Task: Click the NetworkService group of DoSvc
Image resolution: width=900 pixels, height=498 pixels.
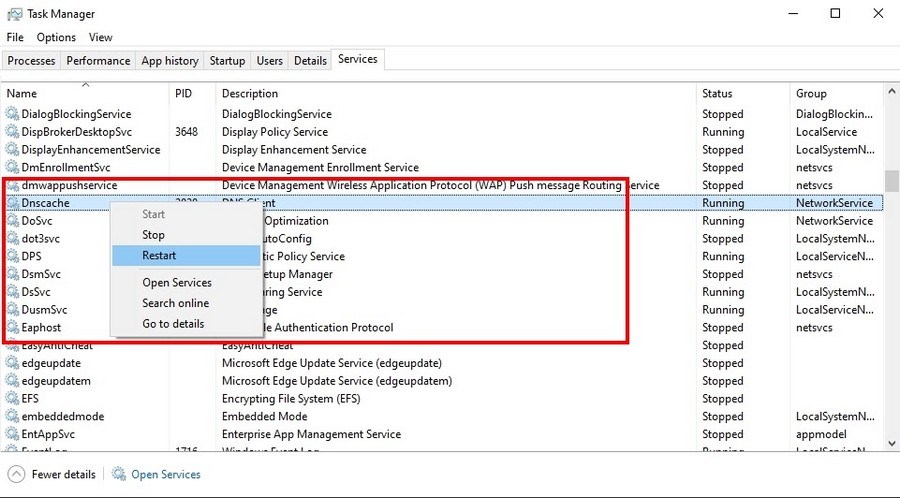Action: click(x=834, y=221)
